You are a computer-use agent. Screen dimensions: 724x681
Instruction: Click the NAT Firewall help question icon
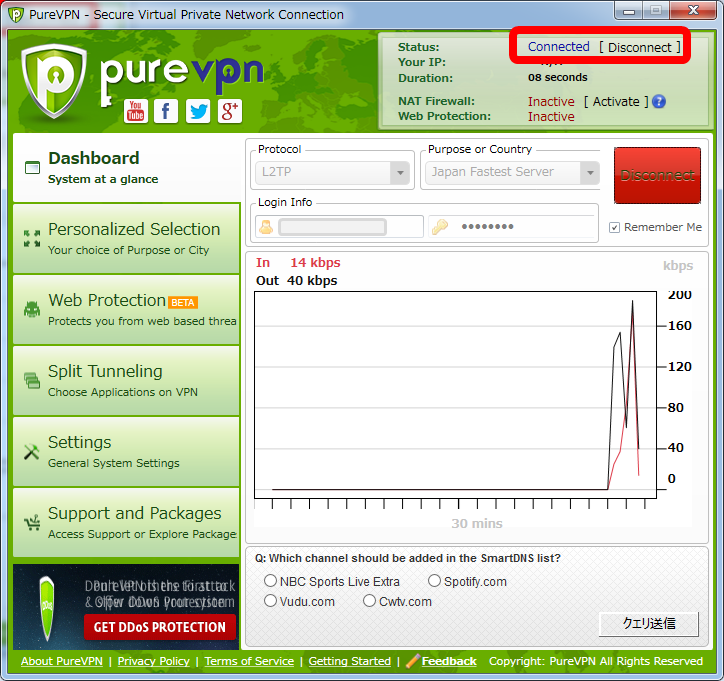click(659, 102)
